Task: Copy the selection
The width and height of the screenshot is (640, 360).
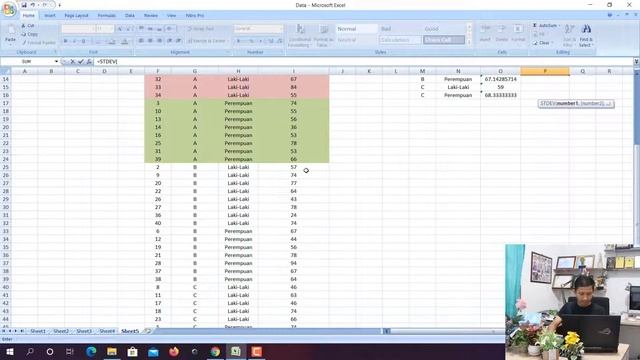Action: pyautogui.click(x=29, y=34)
